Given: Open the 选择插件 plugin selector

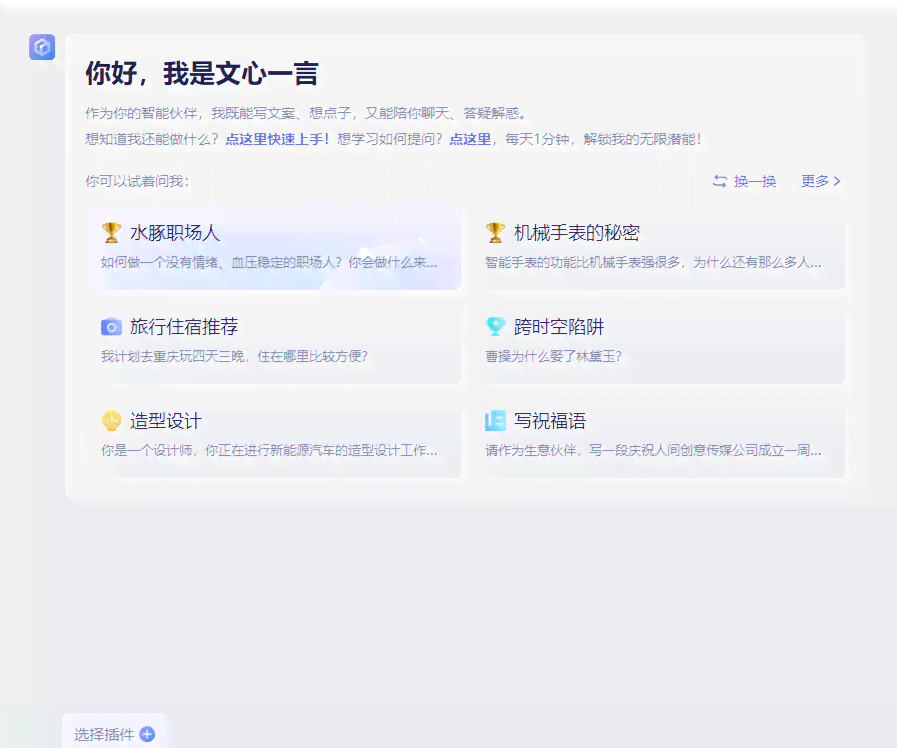Looking at the screenshot, I should coord(114,734).
